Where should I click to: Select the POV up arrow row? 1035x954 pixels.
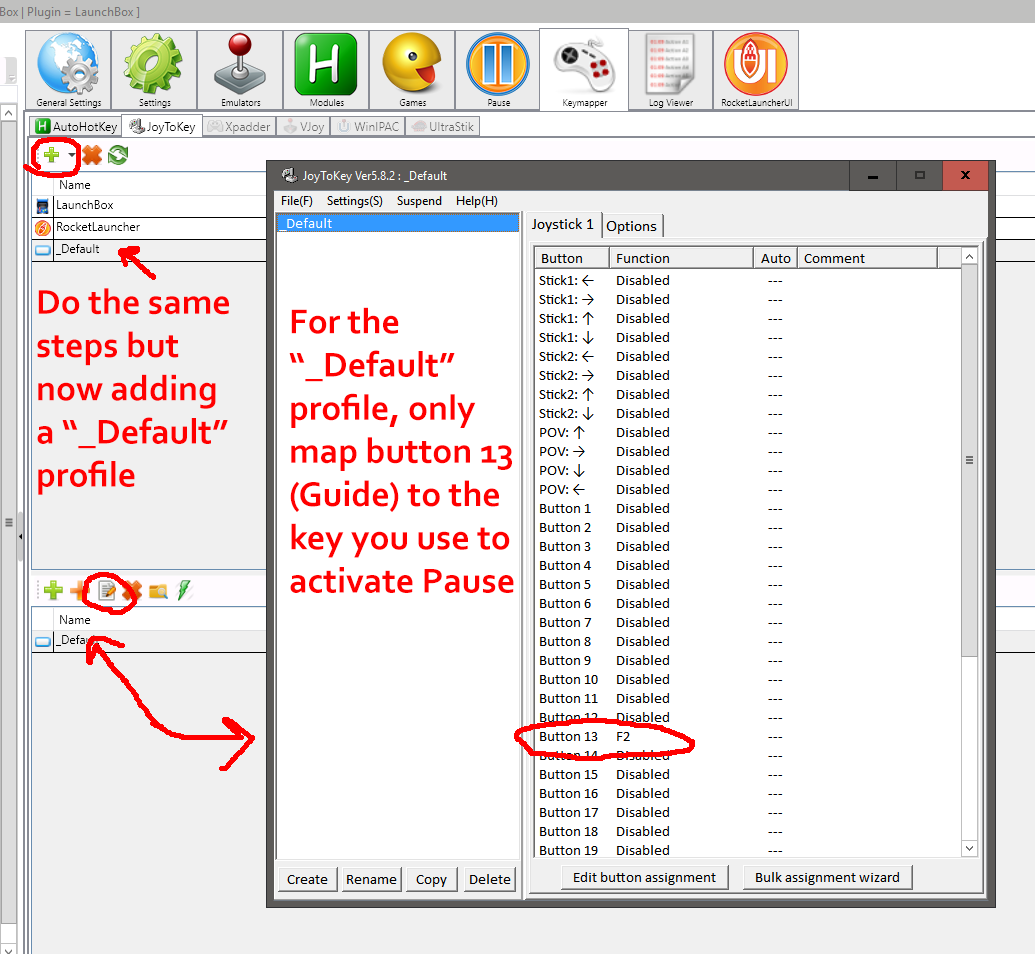748,432
